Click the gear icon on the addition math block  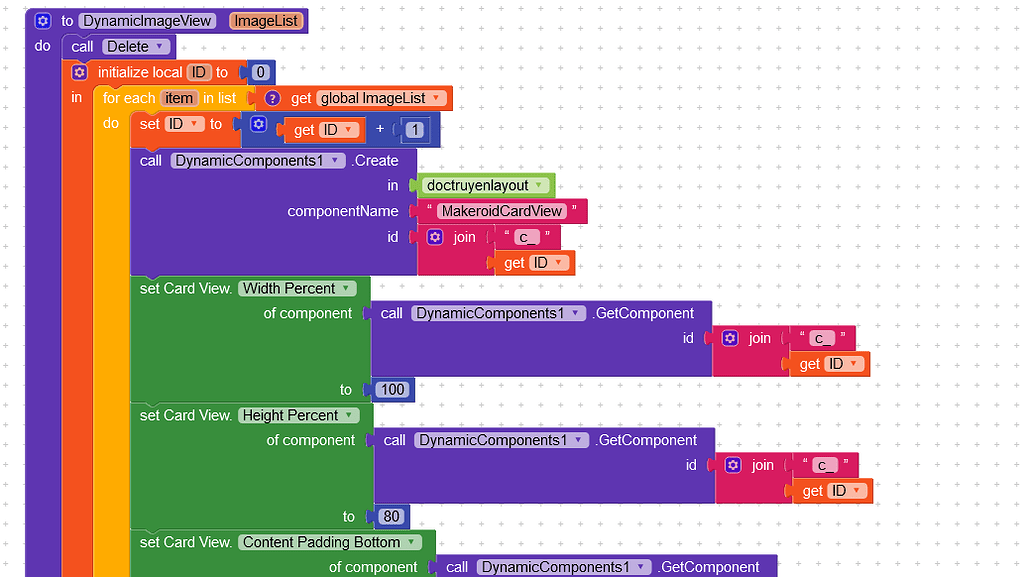point(260,124)
